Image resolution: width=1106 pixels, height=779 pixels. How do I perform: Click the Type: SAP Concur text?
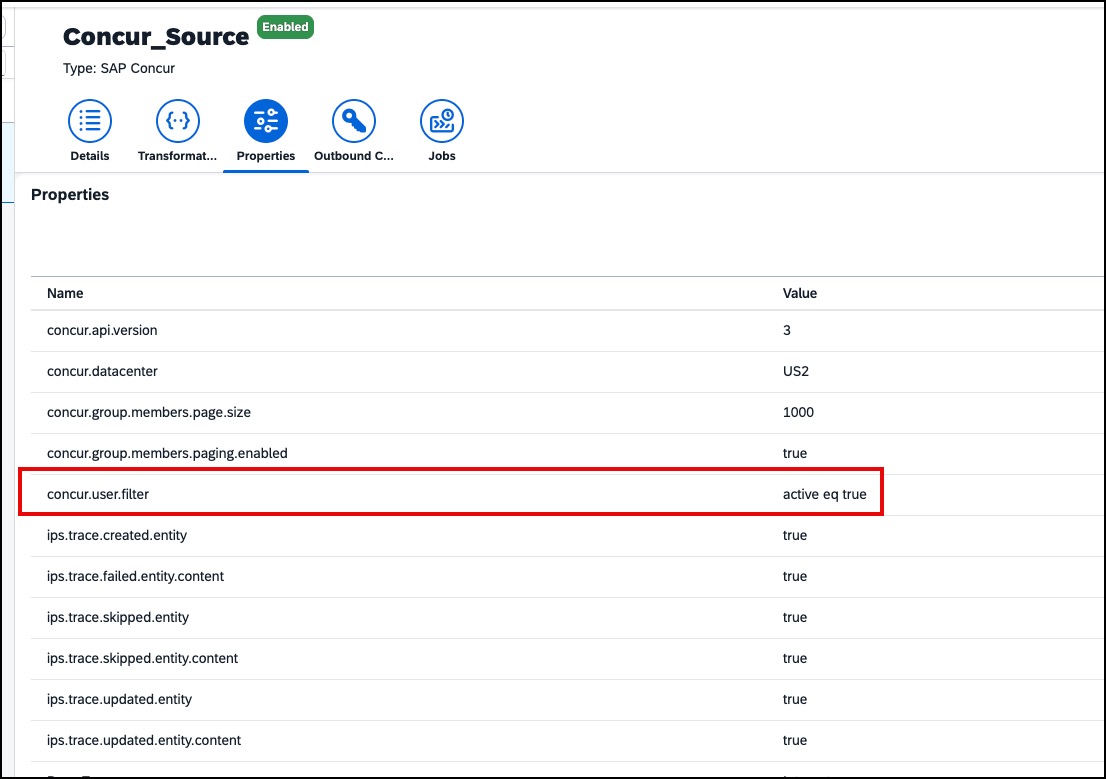pos(118,68)
